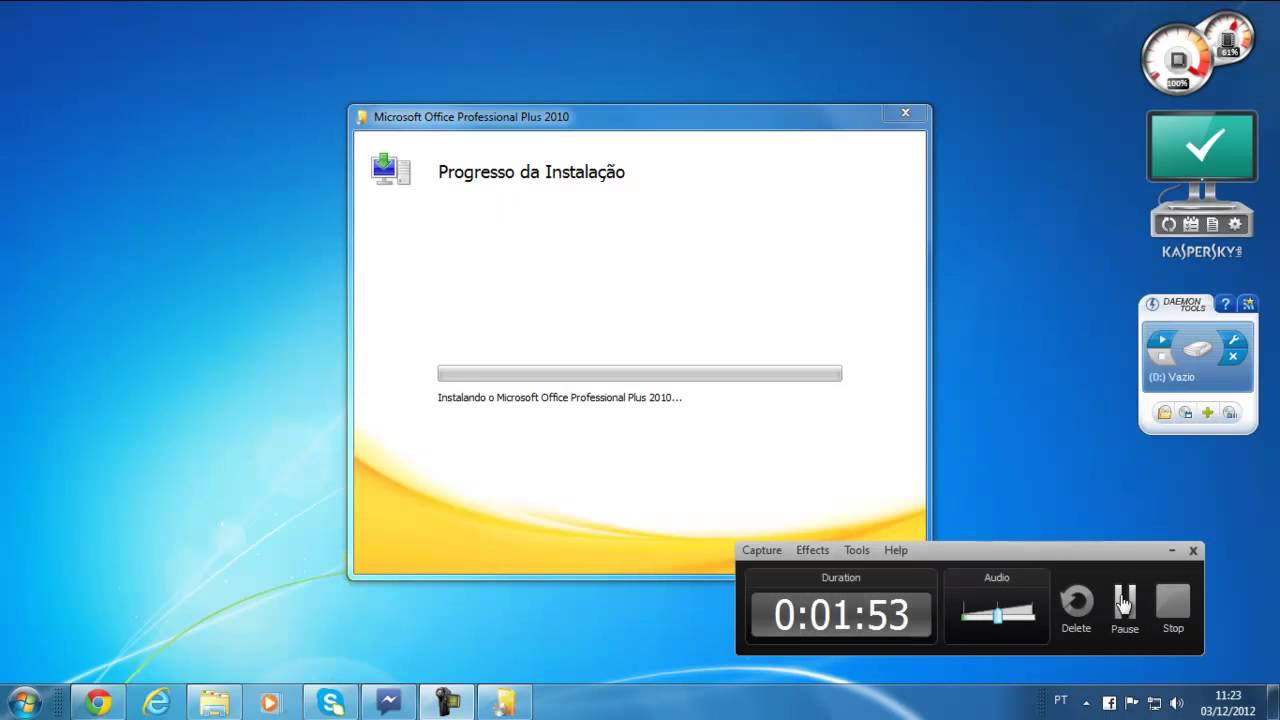Viewport: 1280px width, 720px height.
Task: Open Windows Media Player from taskbar
Action: [x=270, y=703]
